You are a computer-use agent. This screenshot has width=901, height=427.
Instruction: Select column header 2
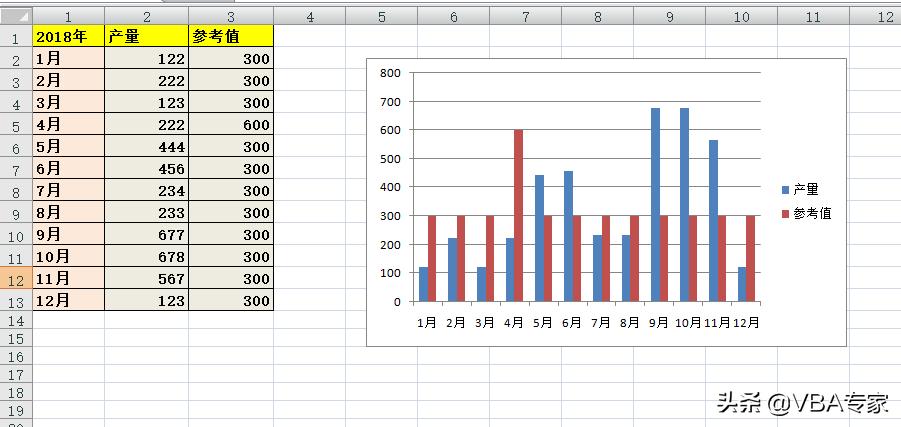tap(146, 17)
